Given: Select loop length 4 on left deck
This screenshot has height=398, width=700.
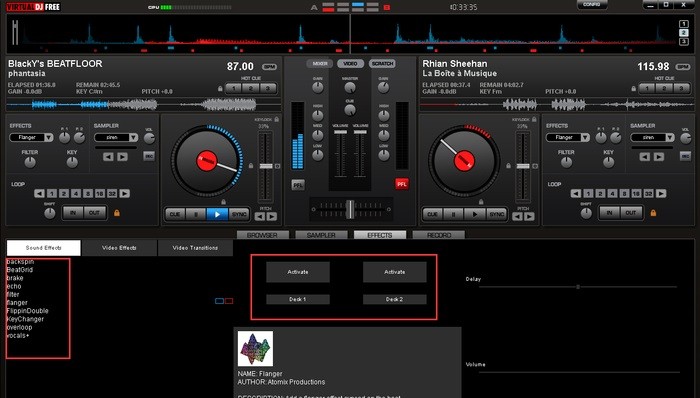Looking at the screenshot, I should (x=76, y=194).
